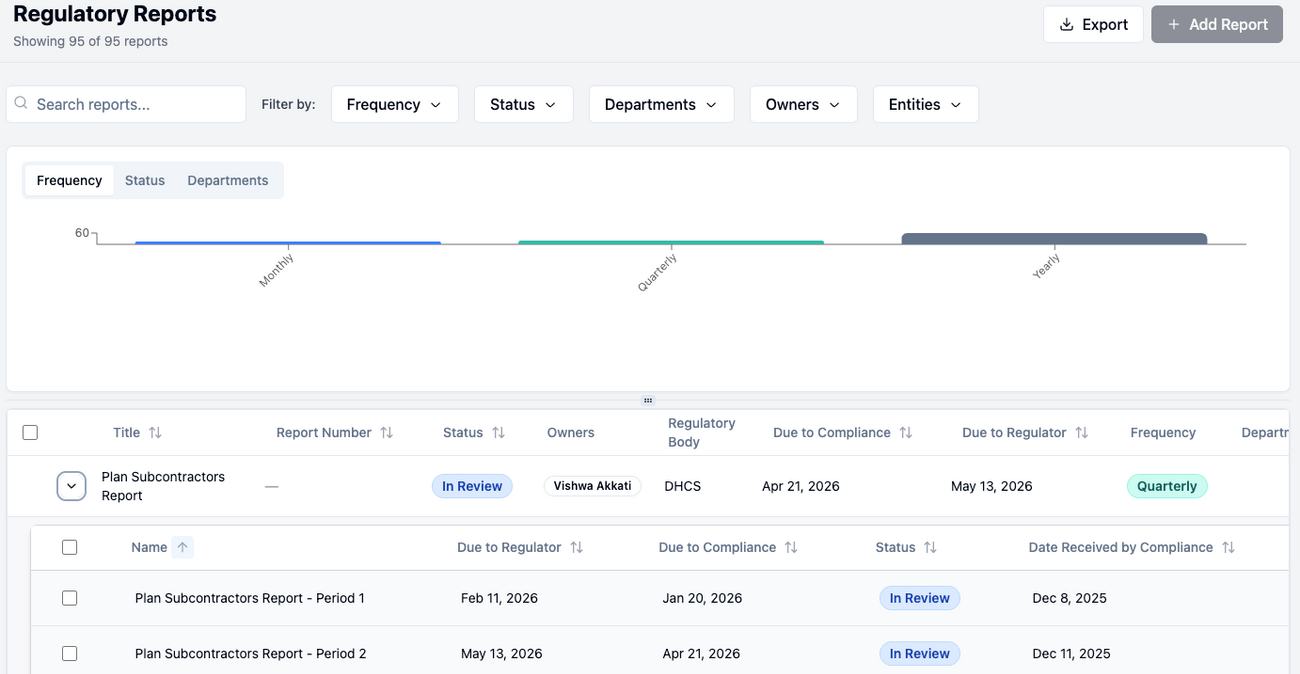Sort main table by Status icon

point(498,433)
